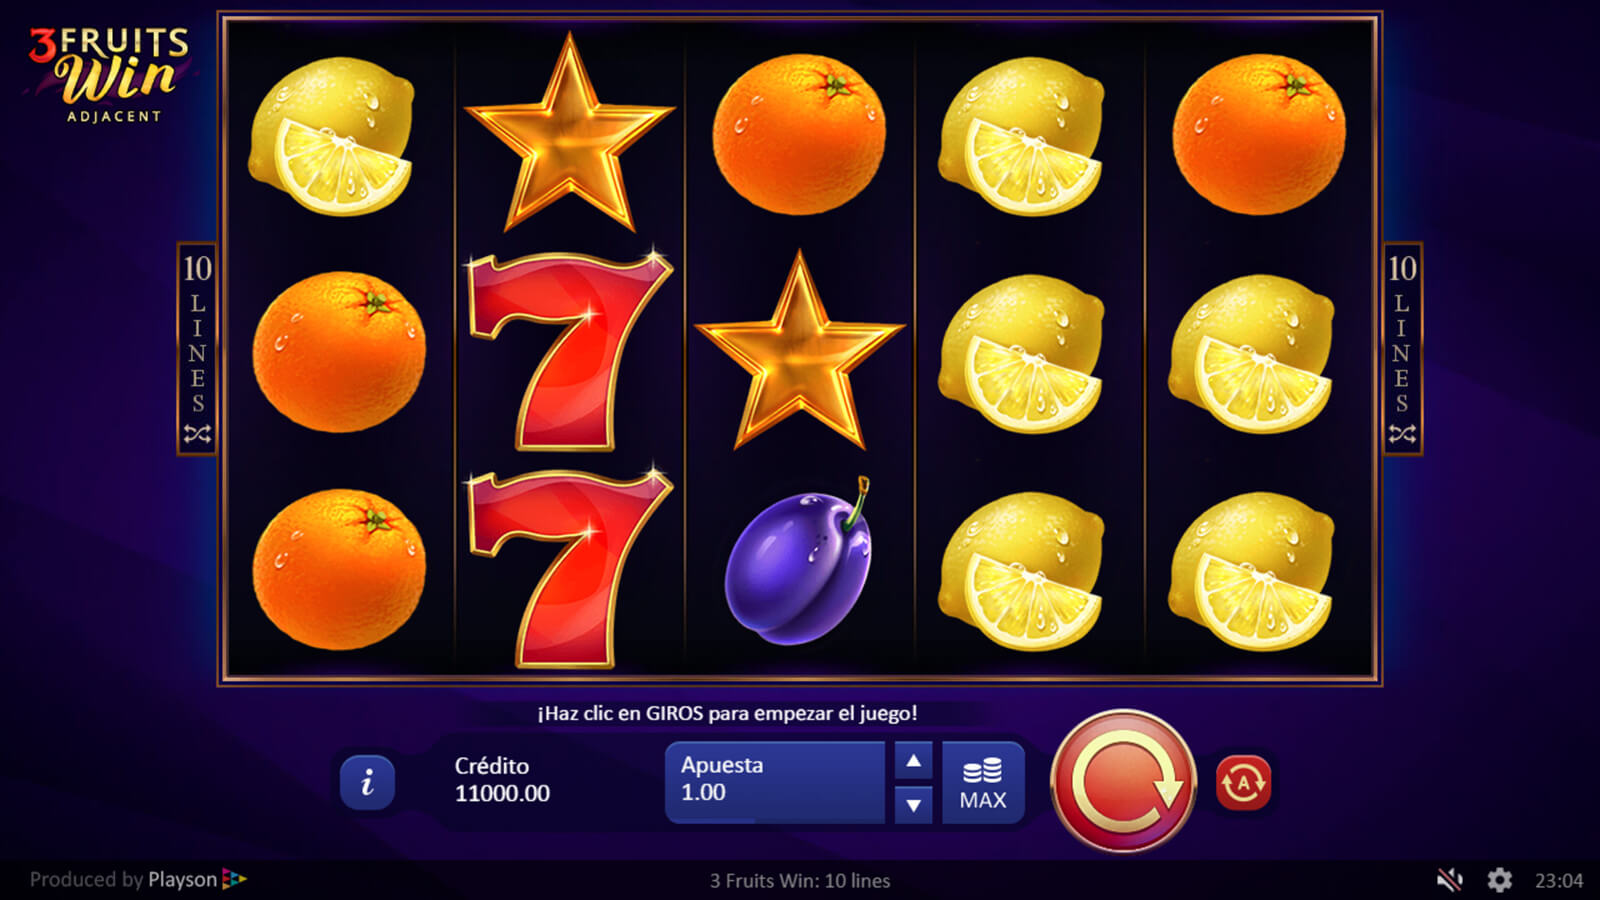
Task: Click the 3 Fruits Win: 10 lines label
Action: pos(800,881)
